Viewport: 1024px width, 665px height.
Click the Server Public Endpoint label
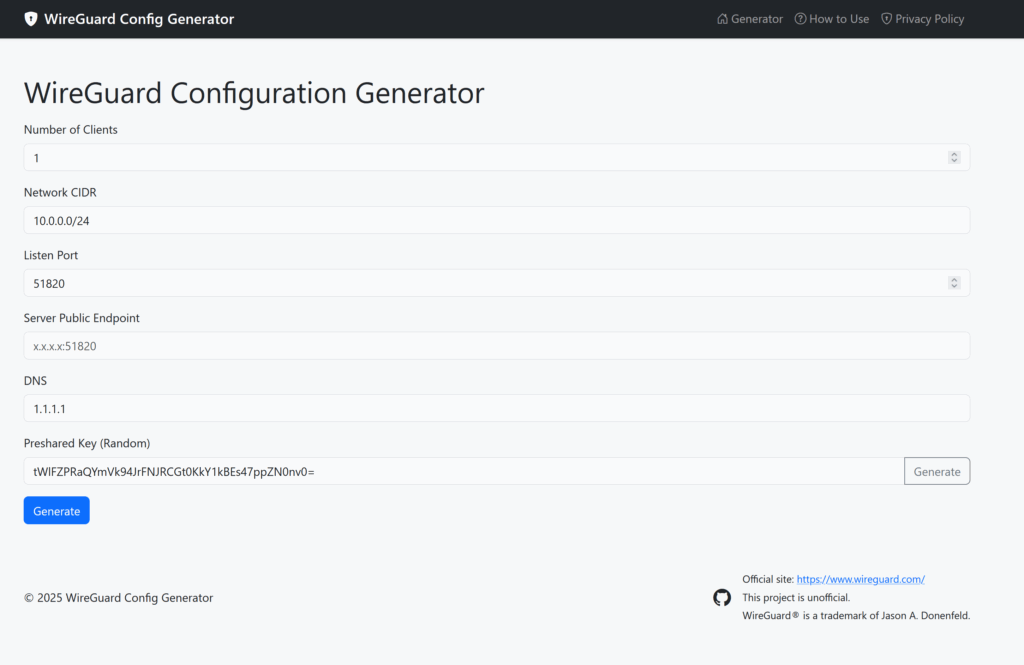(82, 317)
